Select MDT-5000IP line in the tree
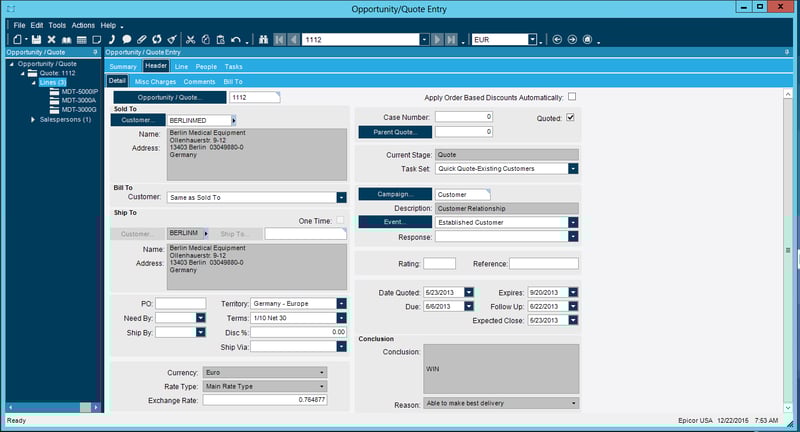The width and height of the screenshot is (800, 432). click(80, 92)
